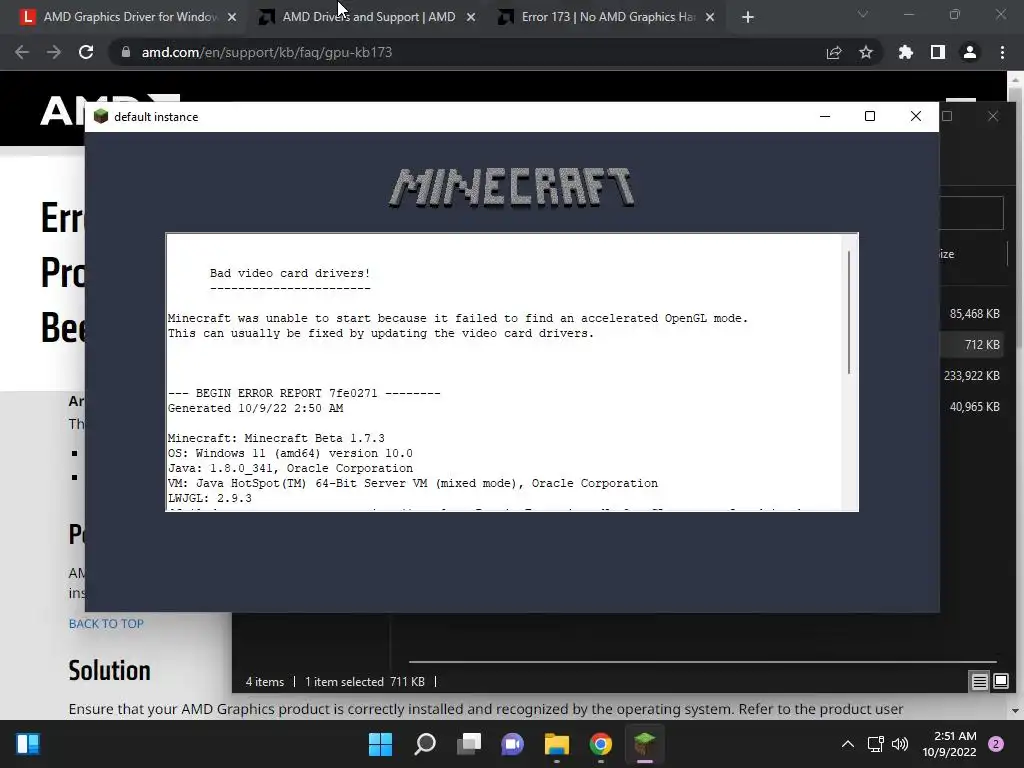Open File Explorer from taskbar
This screenshot has height=768, width=1024.
pyautogui.click(x=556, y=744)
